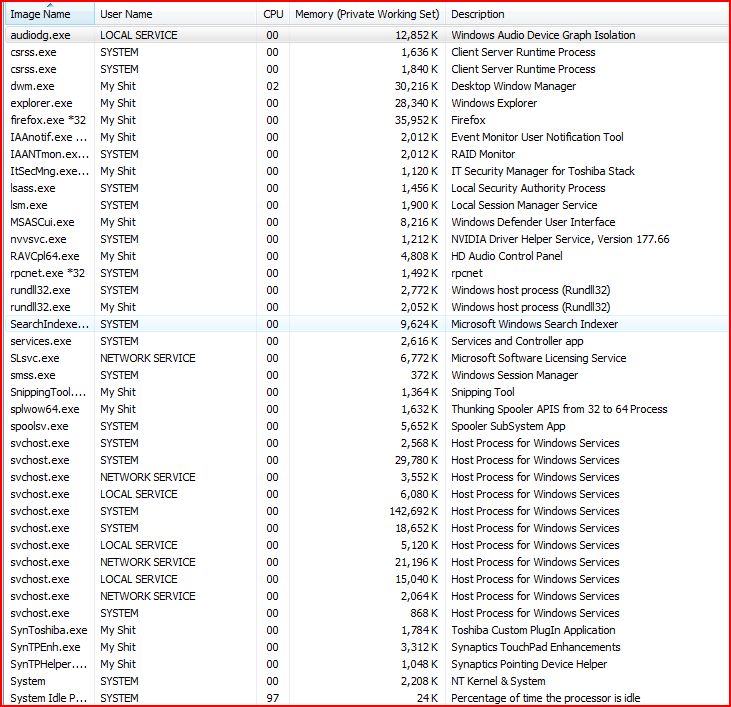
Task: Select svchost.exe row using 868 K
Action: (367, 613)
